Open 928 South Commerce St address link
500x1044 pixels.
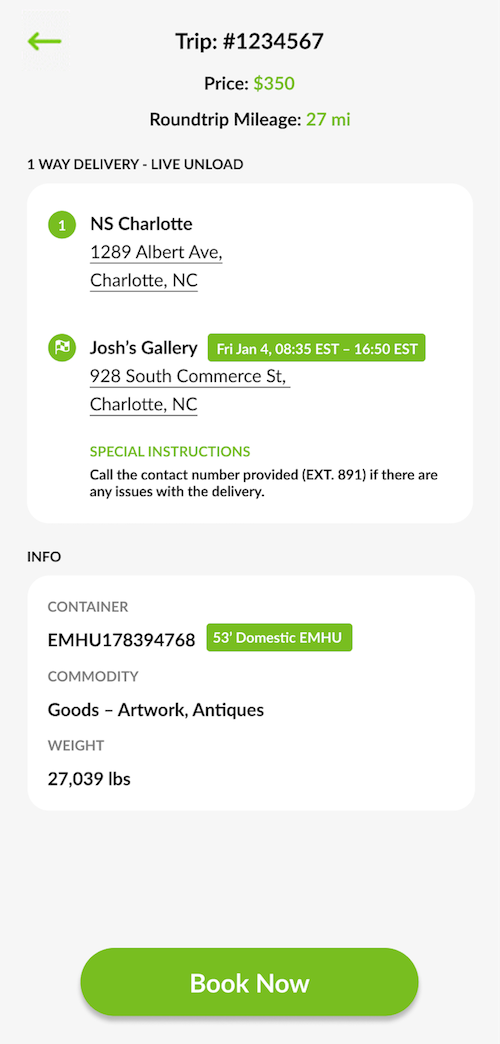(190, 376)
